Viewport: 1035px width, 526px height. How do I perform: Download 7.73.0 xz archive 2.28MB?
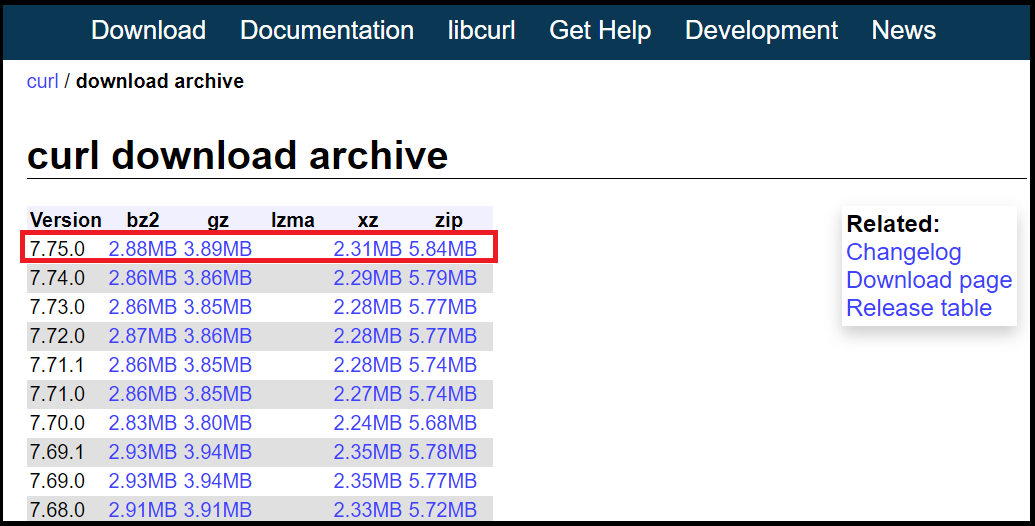pyautogui.click(x=368, y=307)
